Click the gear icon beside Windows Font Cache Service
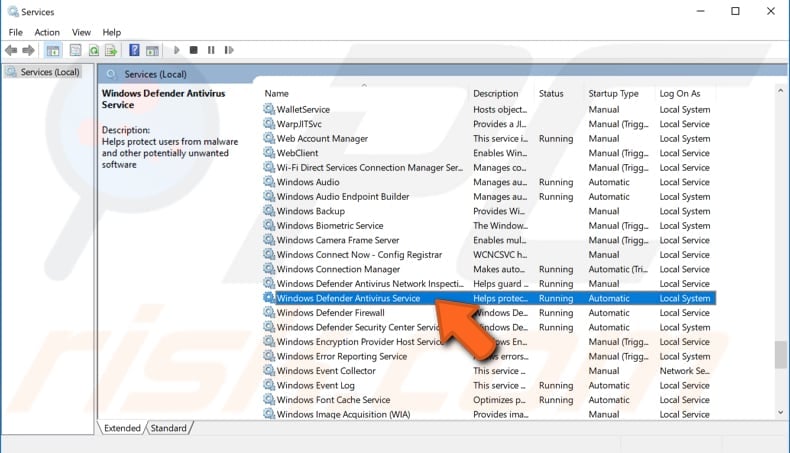The height and width of the screenshot is (453, 790). [x=269, y=399]
